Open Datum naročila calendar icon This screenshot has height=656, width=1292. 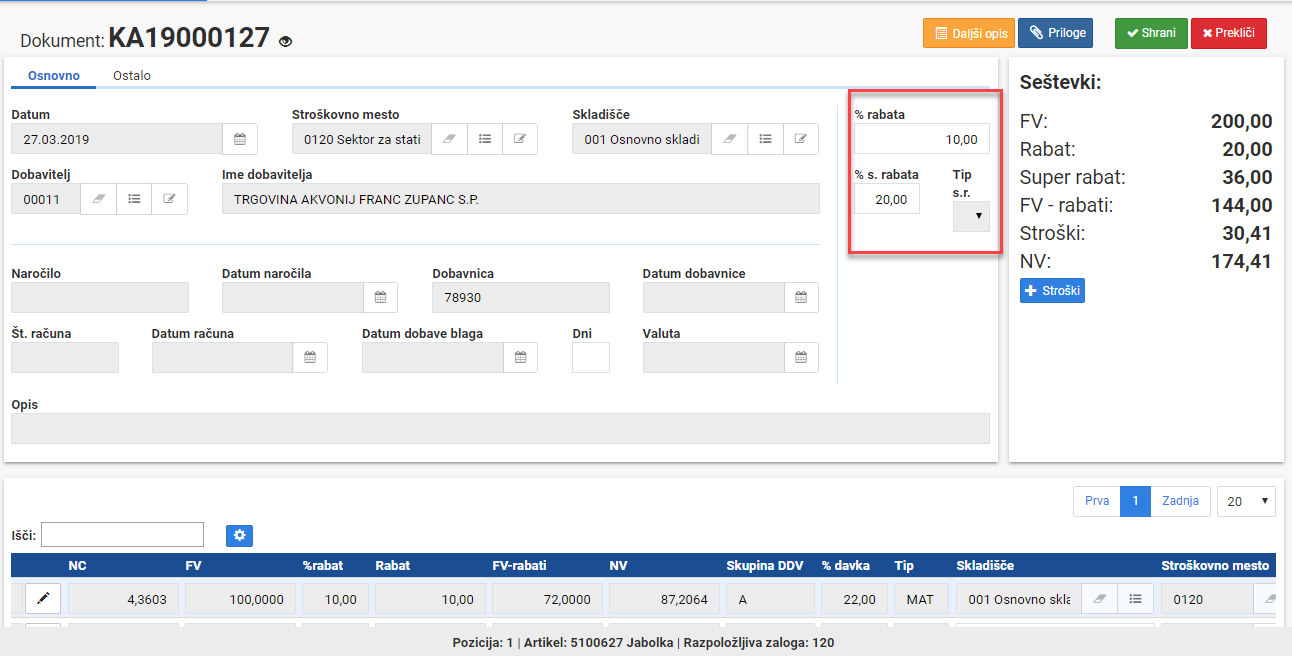[x=380, y=298]
